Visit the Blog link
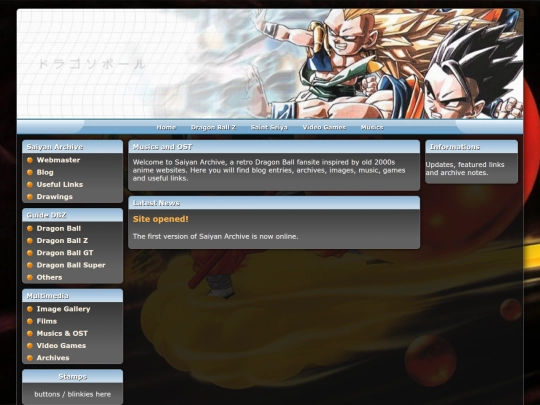This screenshot has width=540, height=405. (45, 173)
